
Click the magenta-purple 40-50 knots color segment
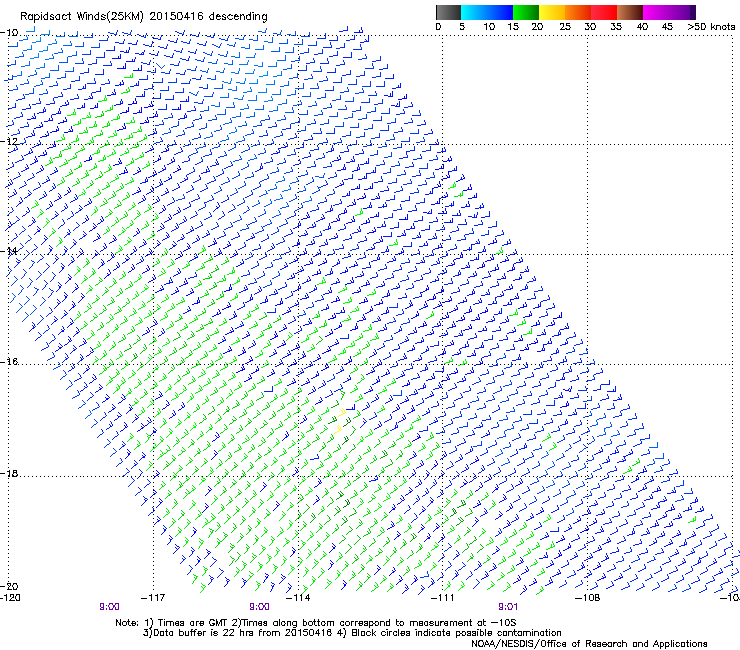669,12
